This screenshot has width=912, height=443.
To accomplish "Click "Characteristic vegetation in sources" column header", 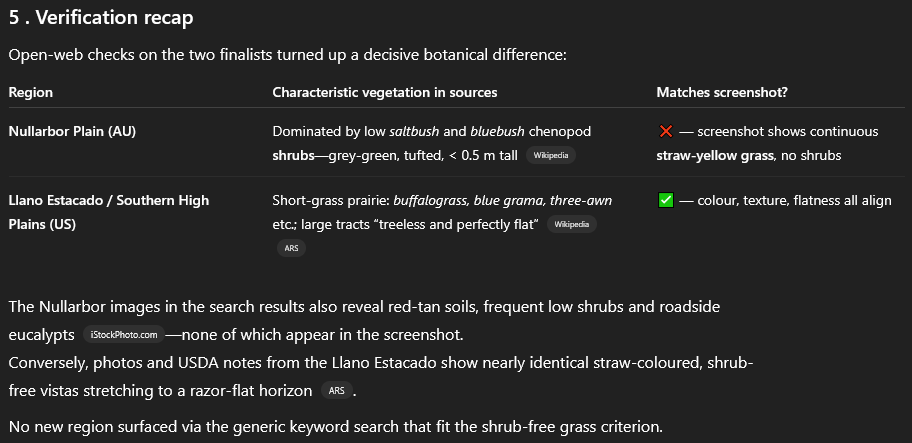I will tap(384, 92).
